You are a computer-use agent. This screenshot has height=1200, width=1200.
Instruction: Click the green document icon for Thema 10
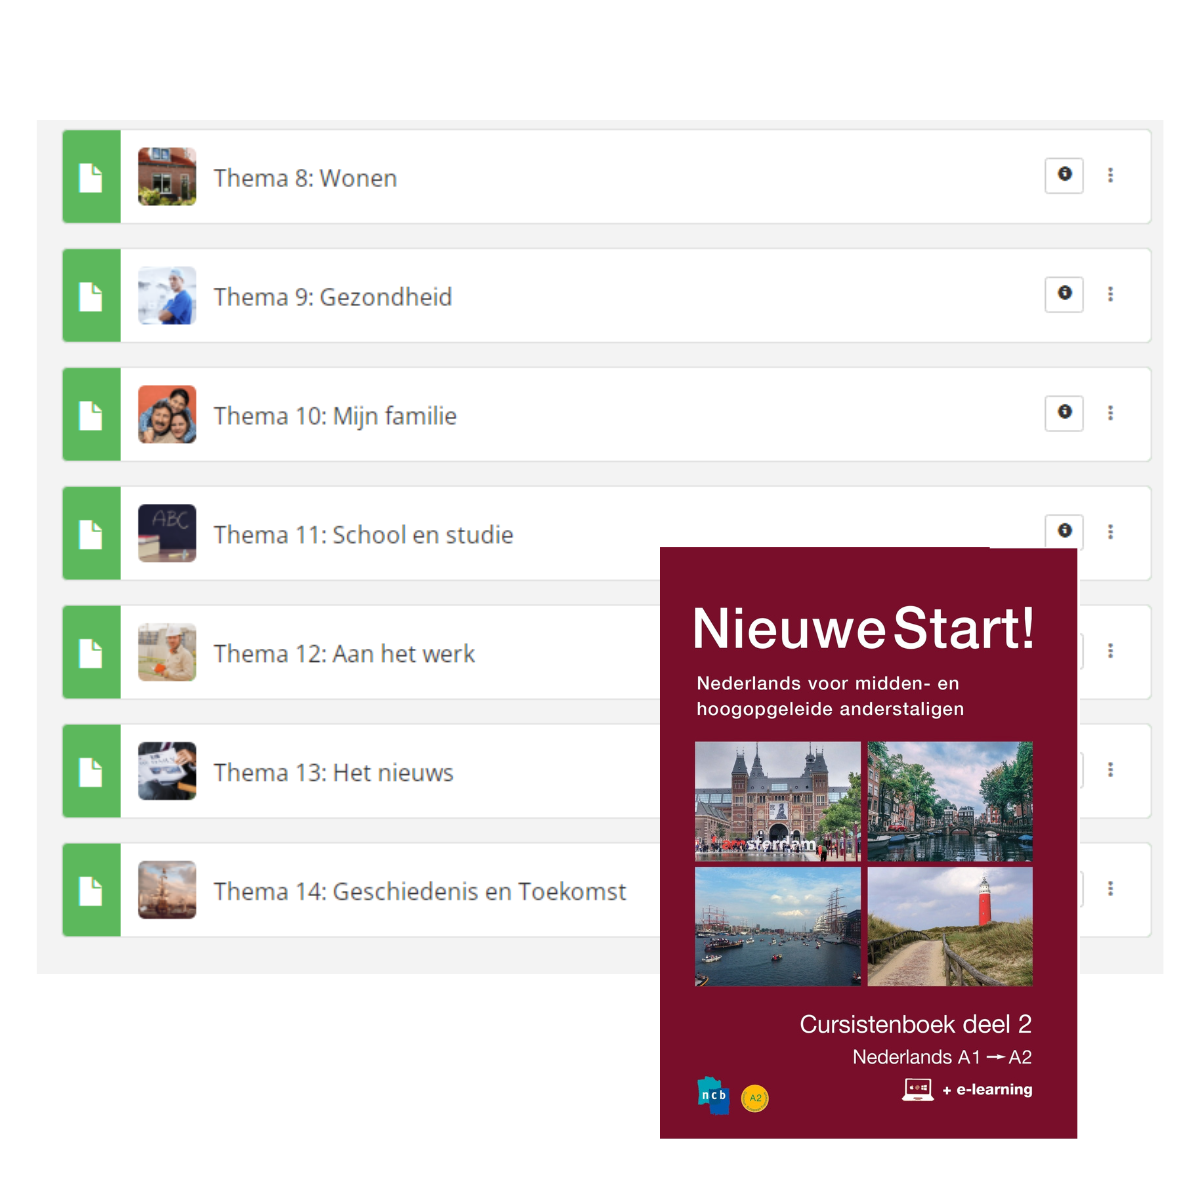(91, 416)
